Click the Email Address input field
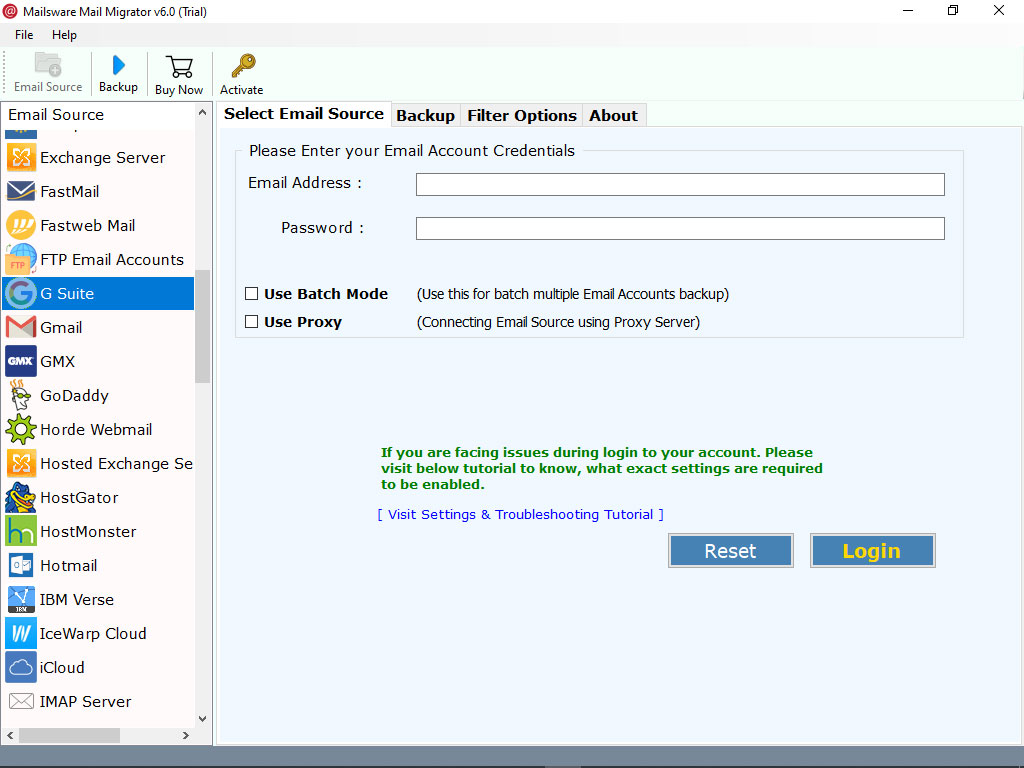This screenshot has height=768, width=1024. coord(680,184)
